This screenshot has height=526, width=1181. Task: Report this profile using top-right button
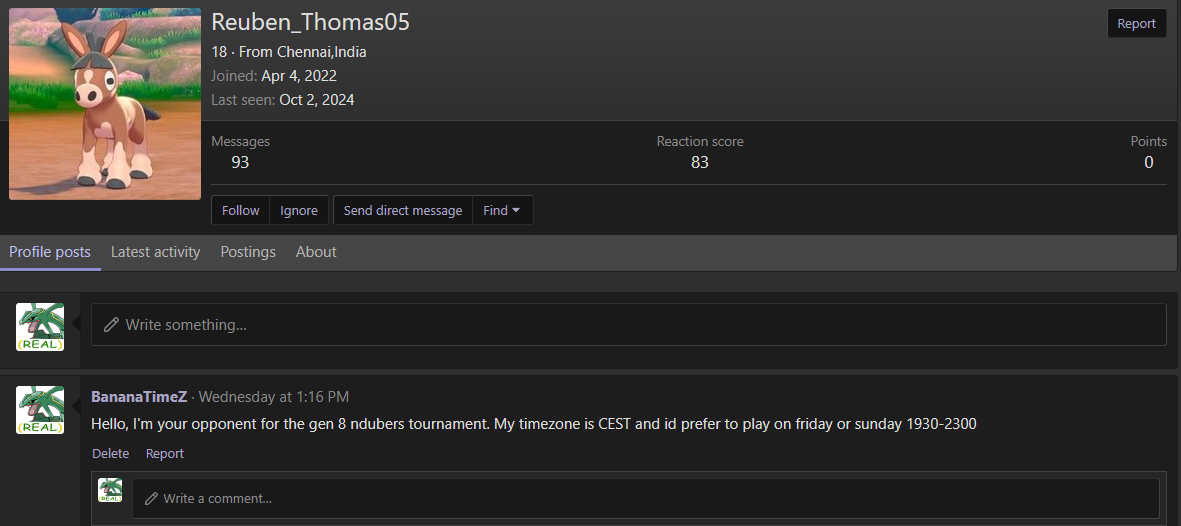(1136, 24)
